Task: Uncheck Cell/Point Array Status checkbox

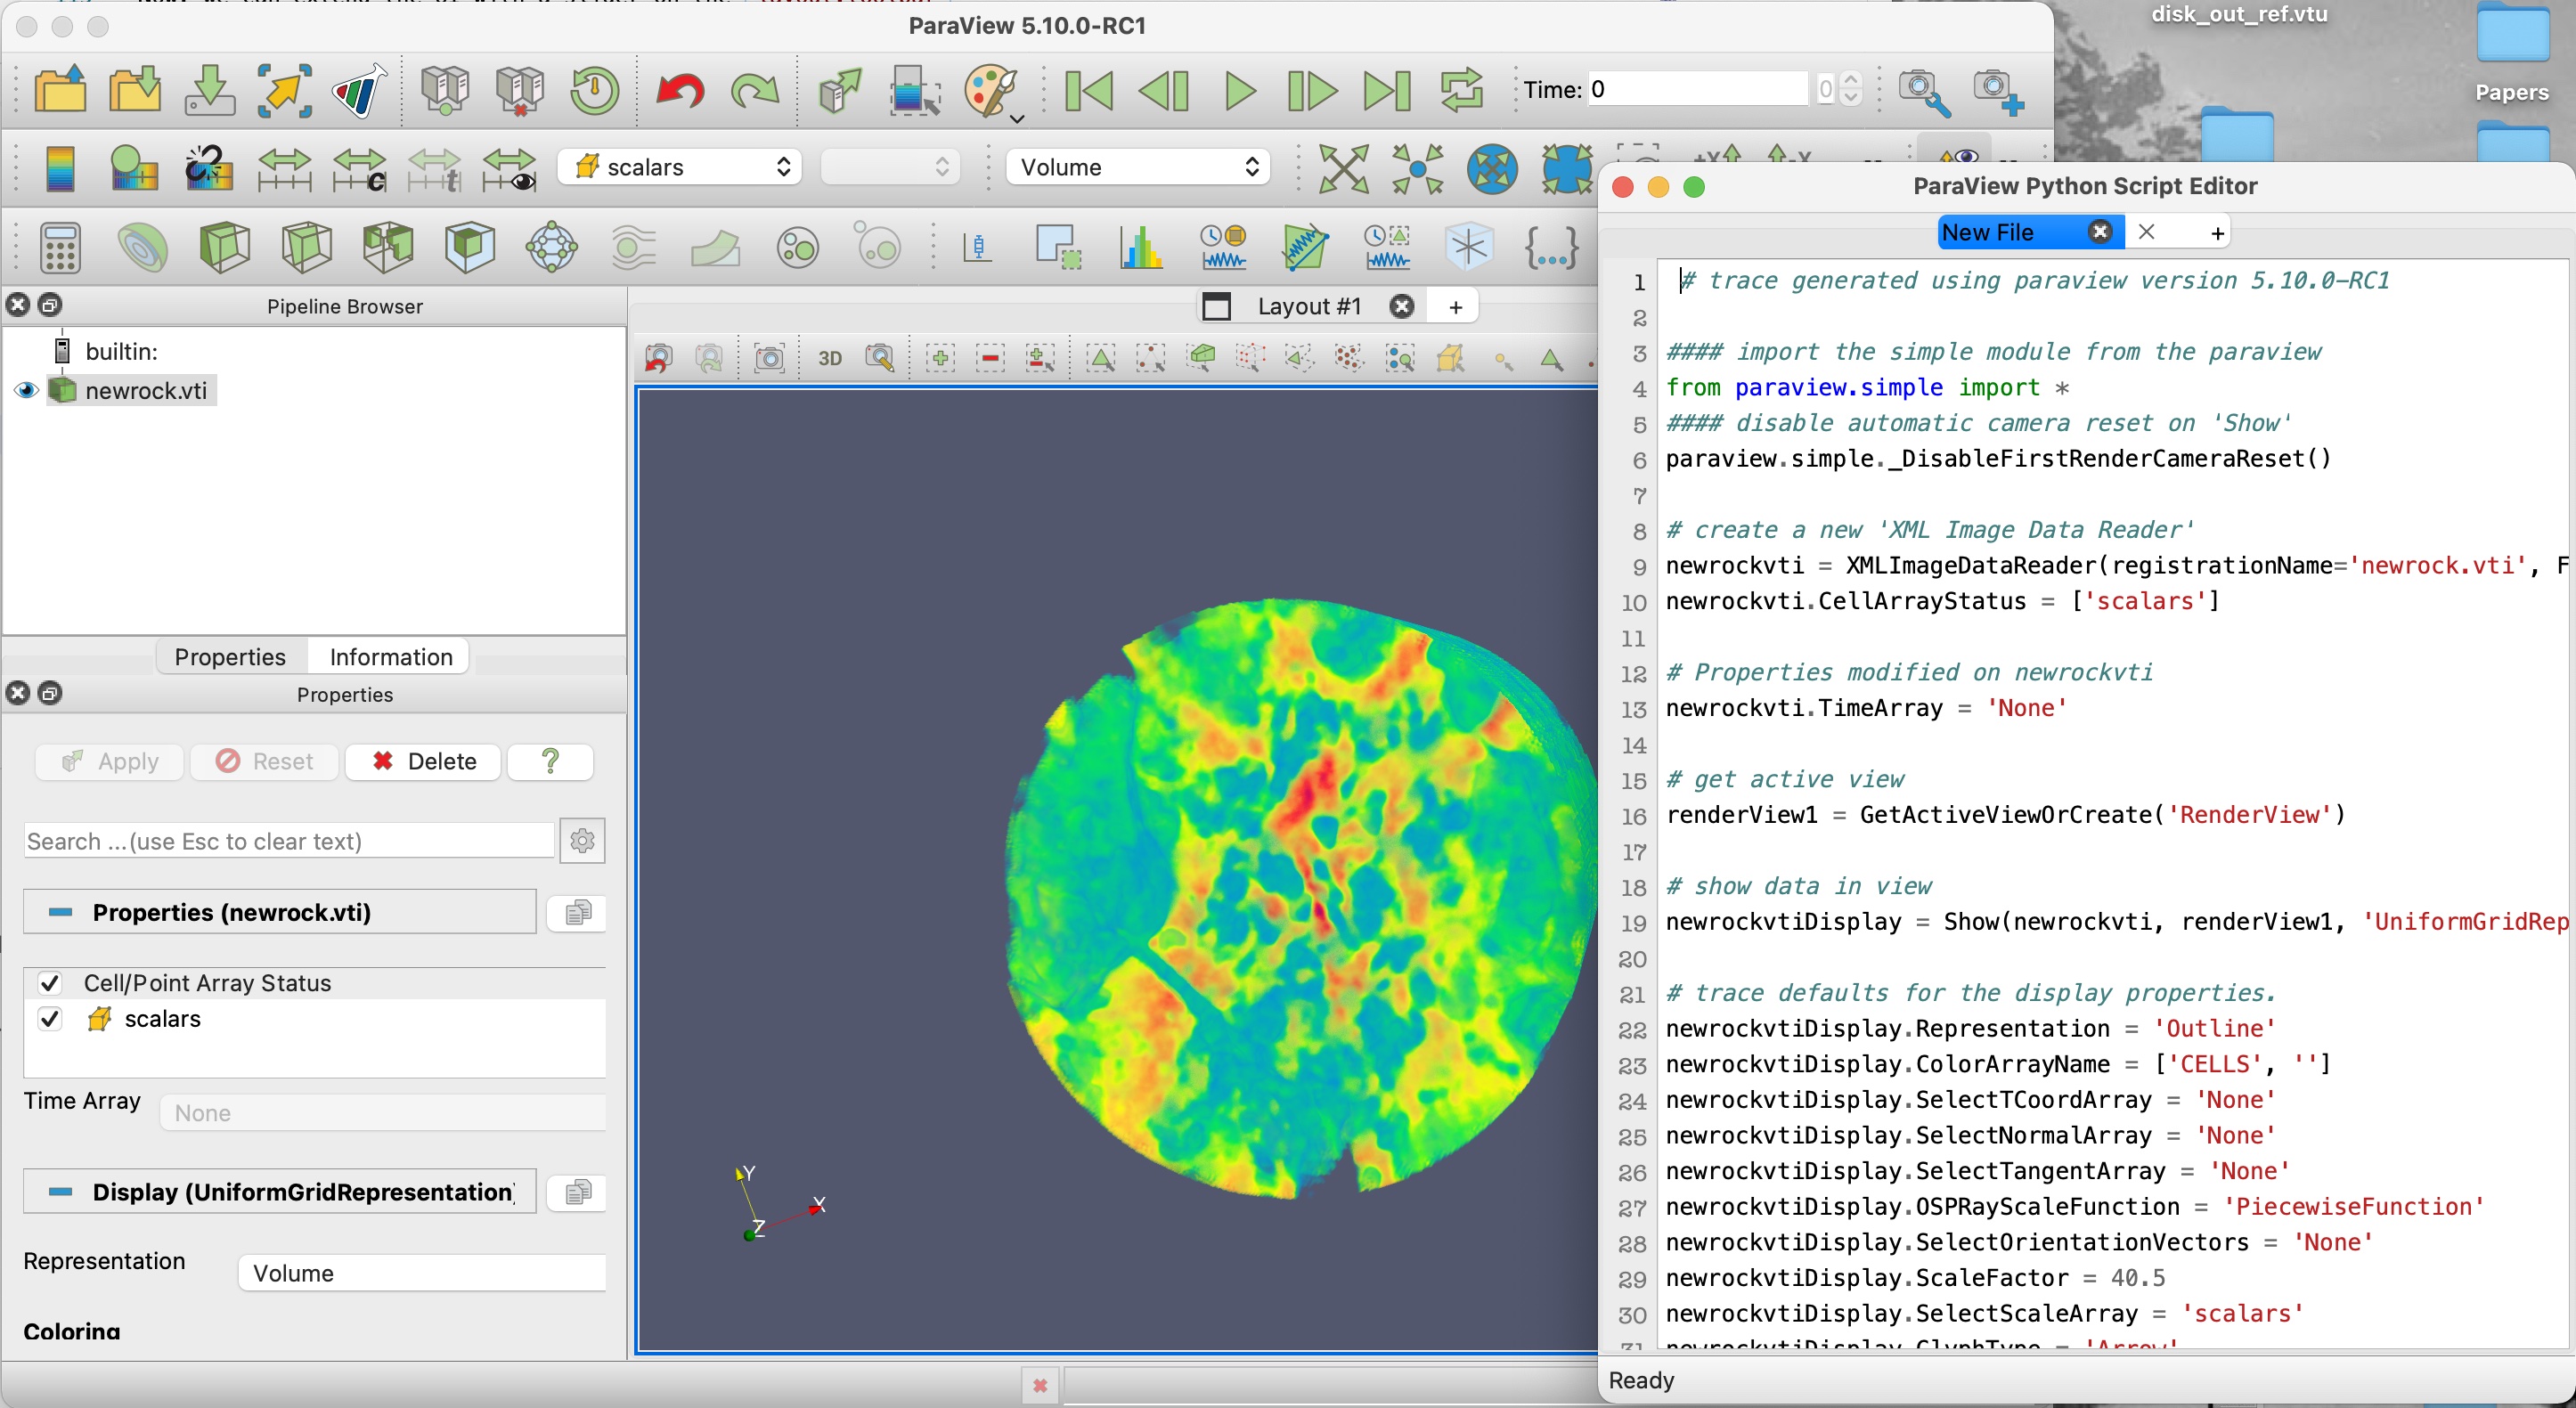Action: [50, 983]
